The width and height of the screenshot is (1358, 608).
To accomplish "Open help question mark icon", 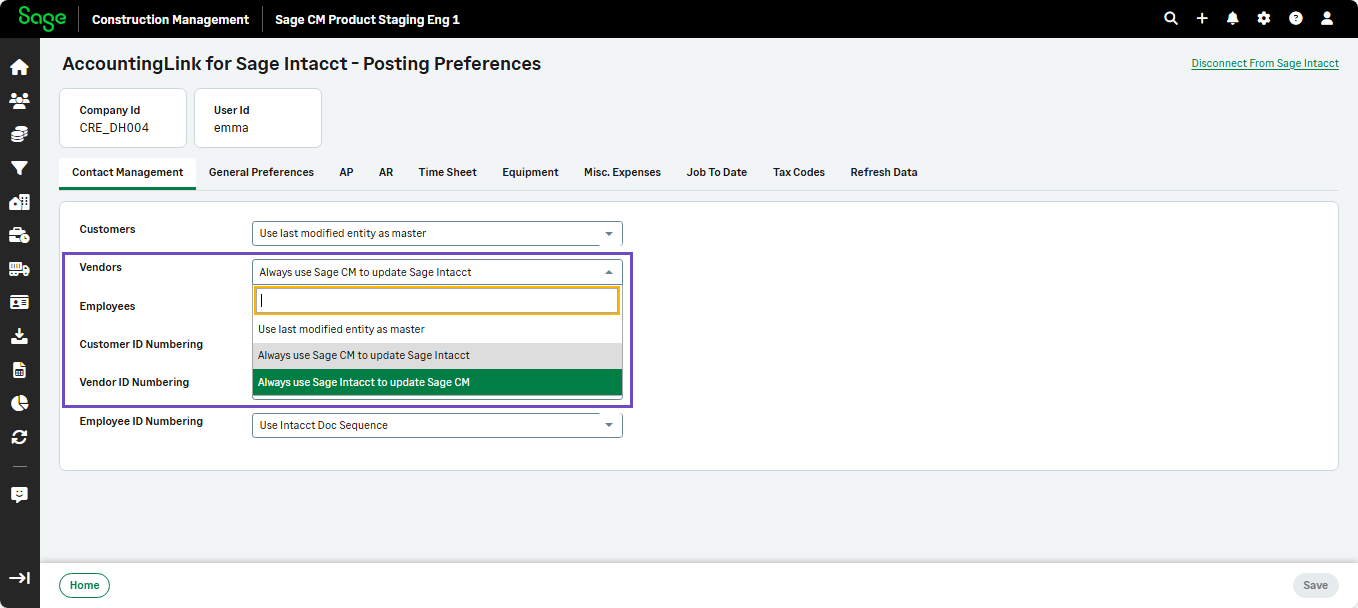I will (1296, 18).
